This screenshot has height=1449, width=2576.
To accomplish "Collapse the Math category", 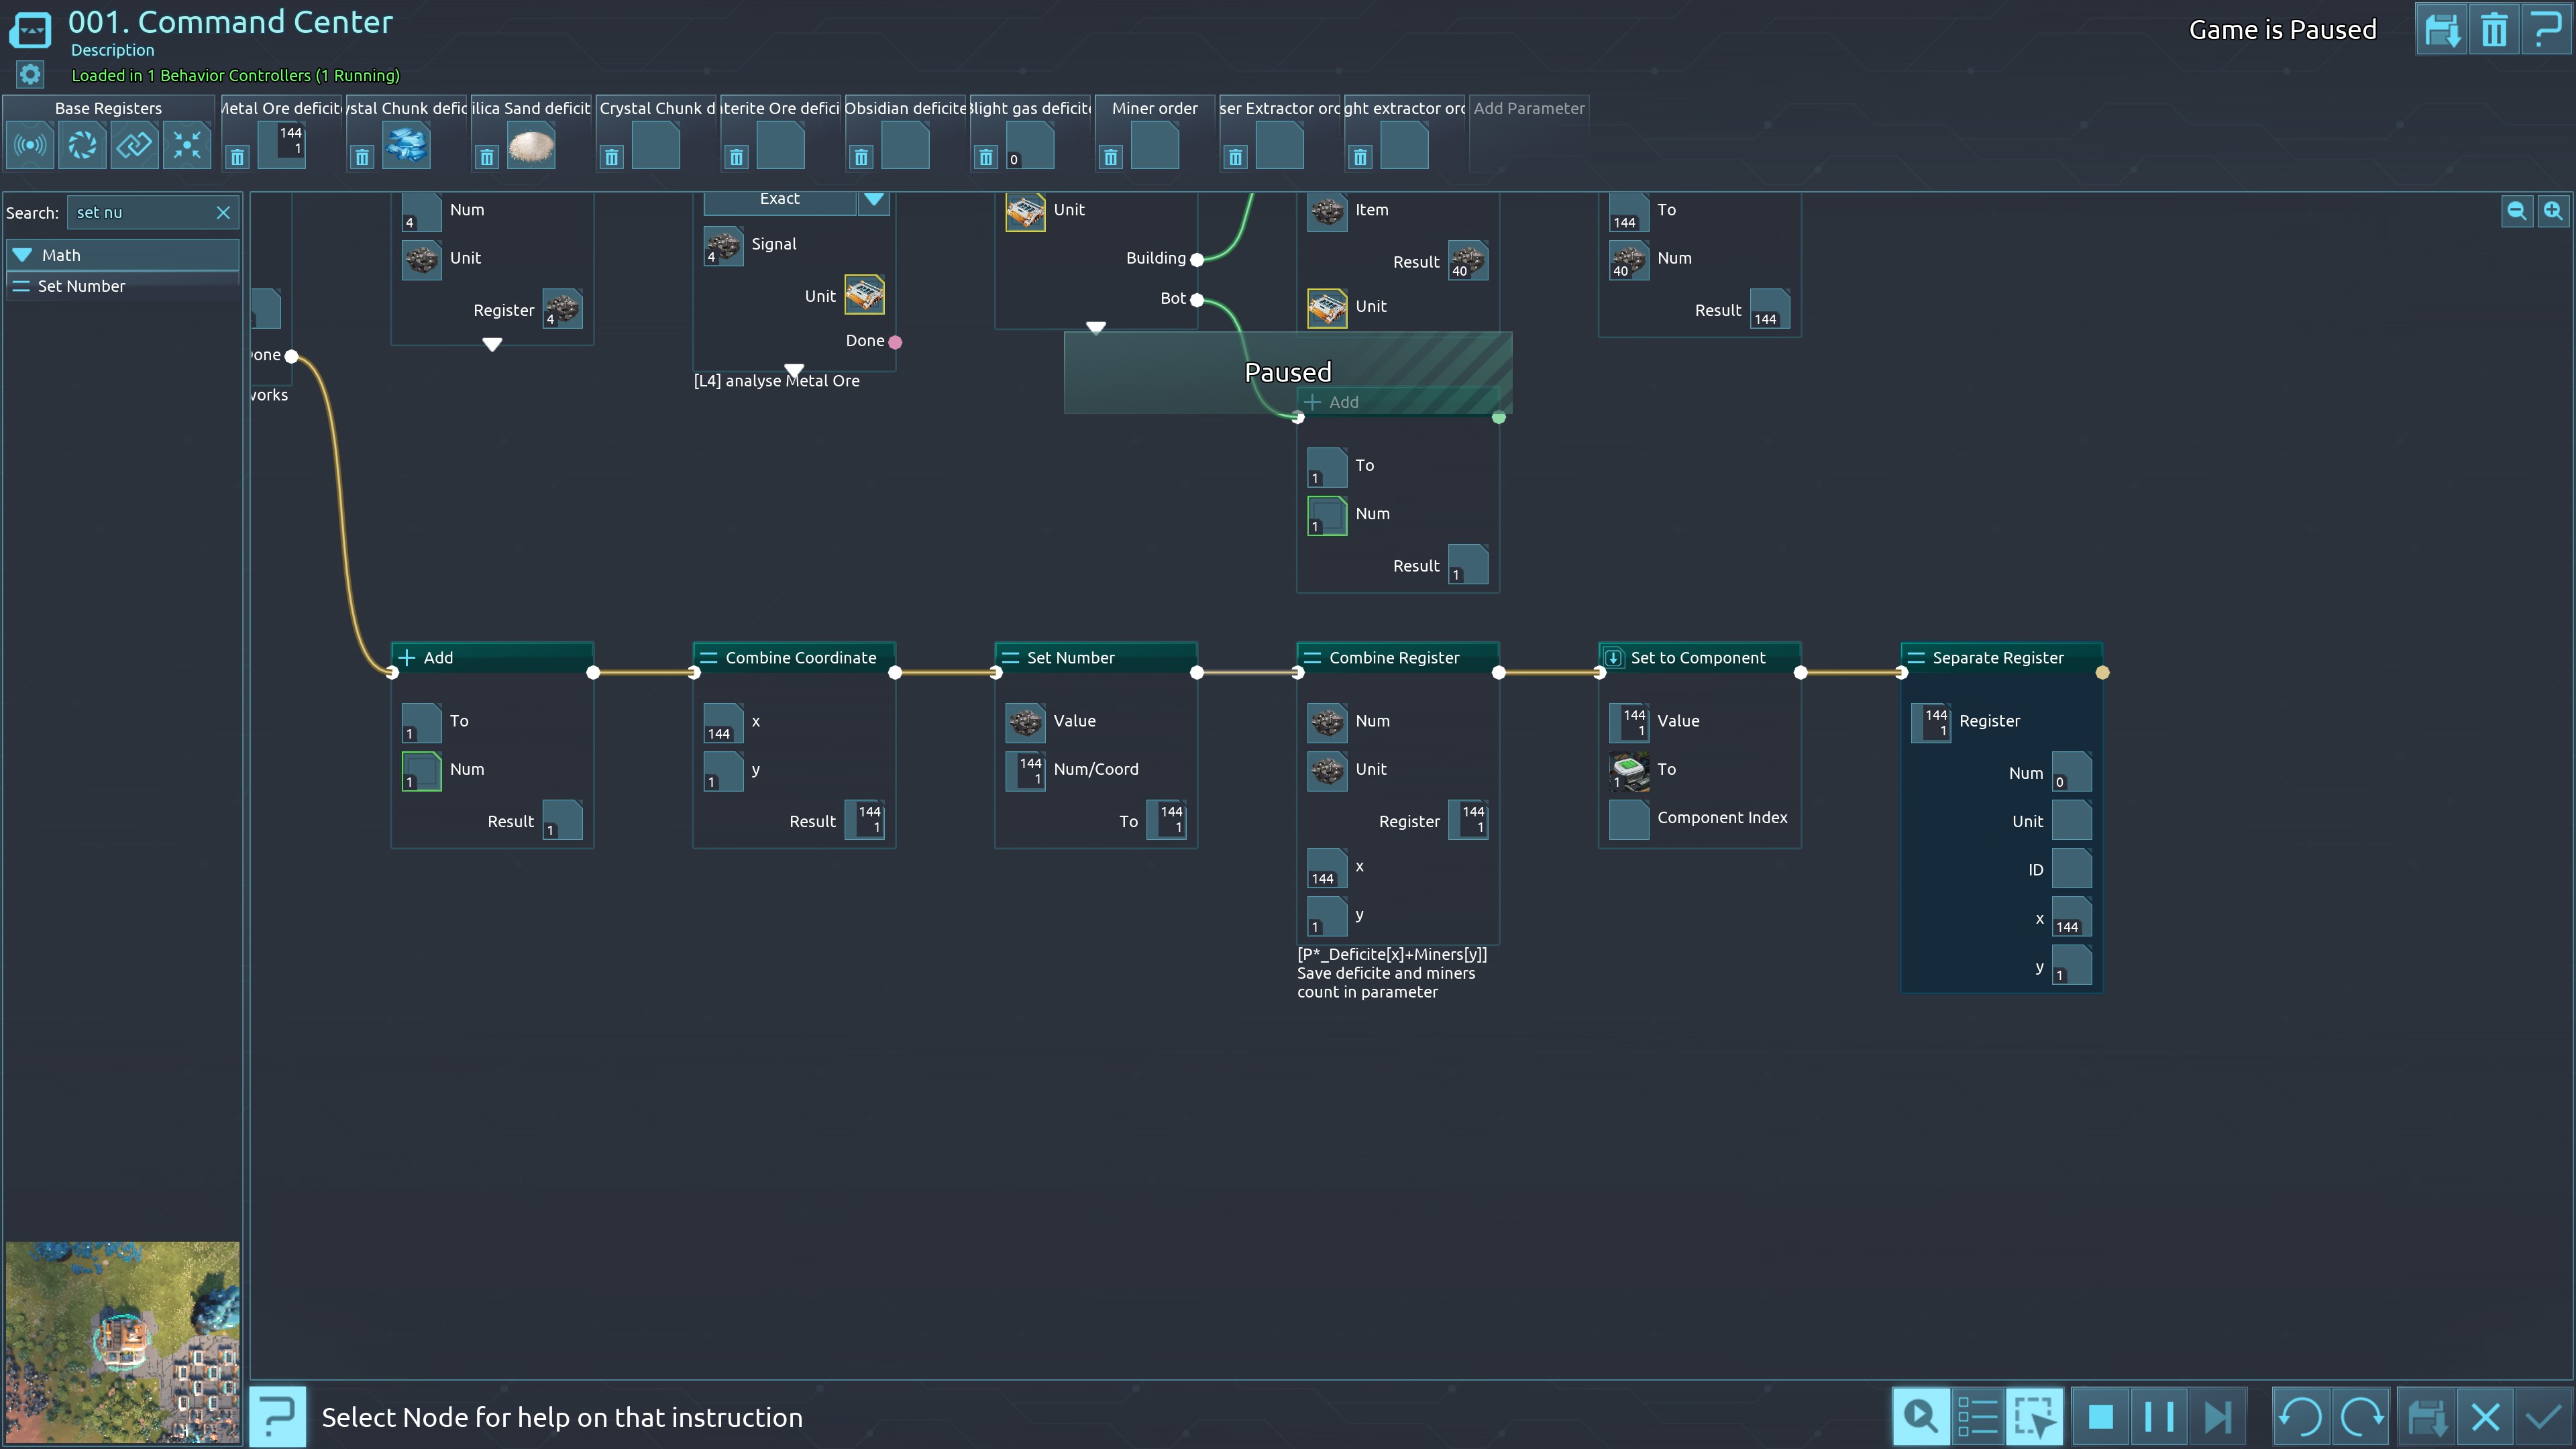I will (x=23, y=255).
